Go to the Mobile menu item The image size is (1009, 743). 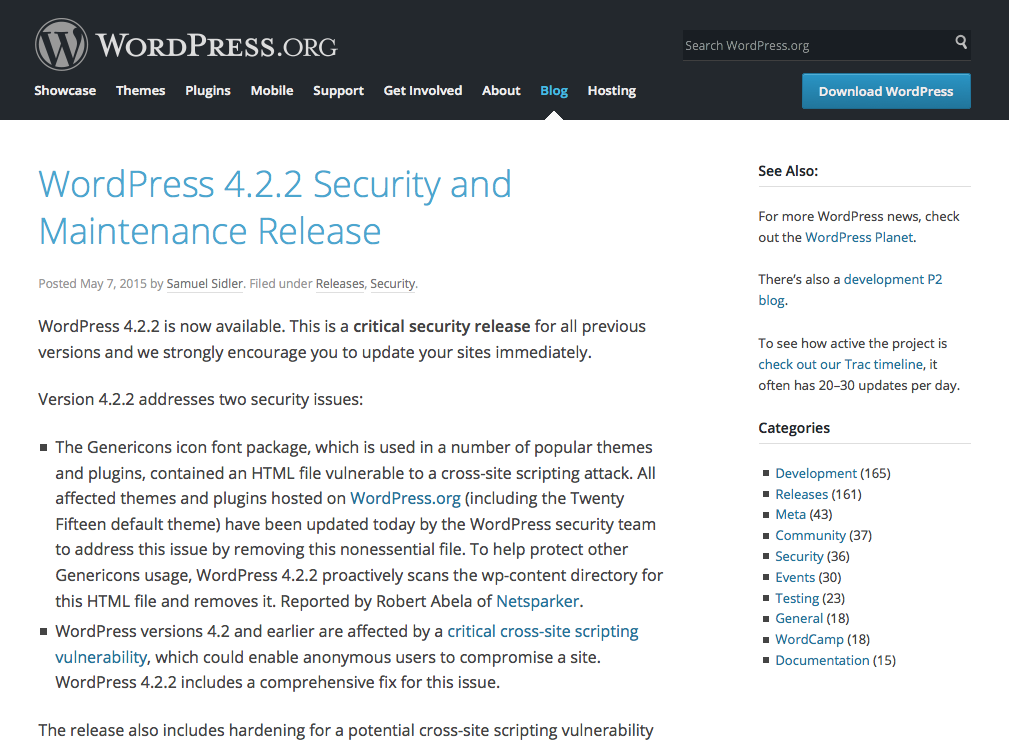272,91
